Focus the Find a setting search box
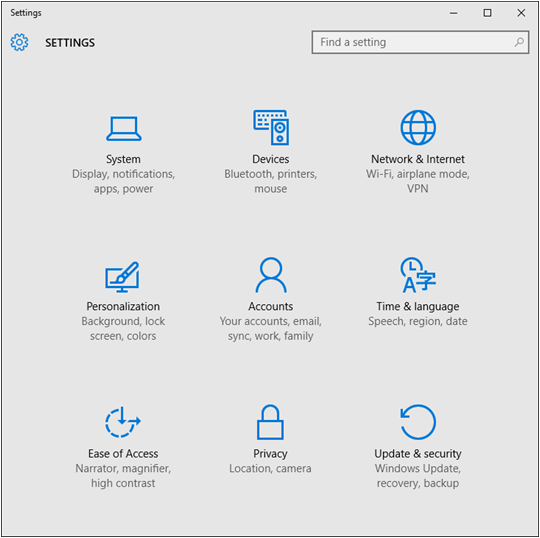Viewport: 540px width, 538px height. click(420, 42)
